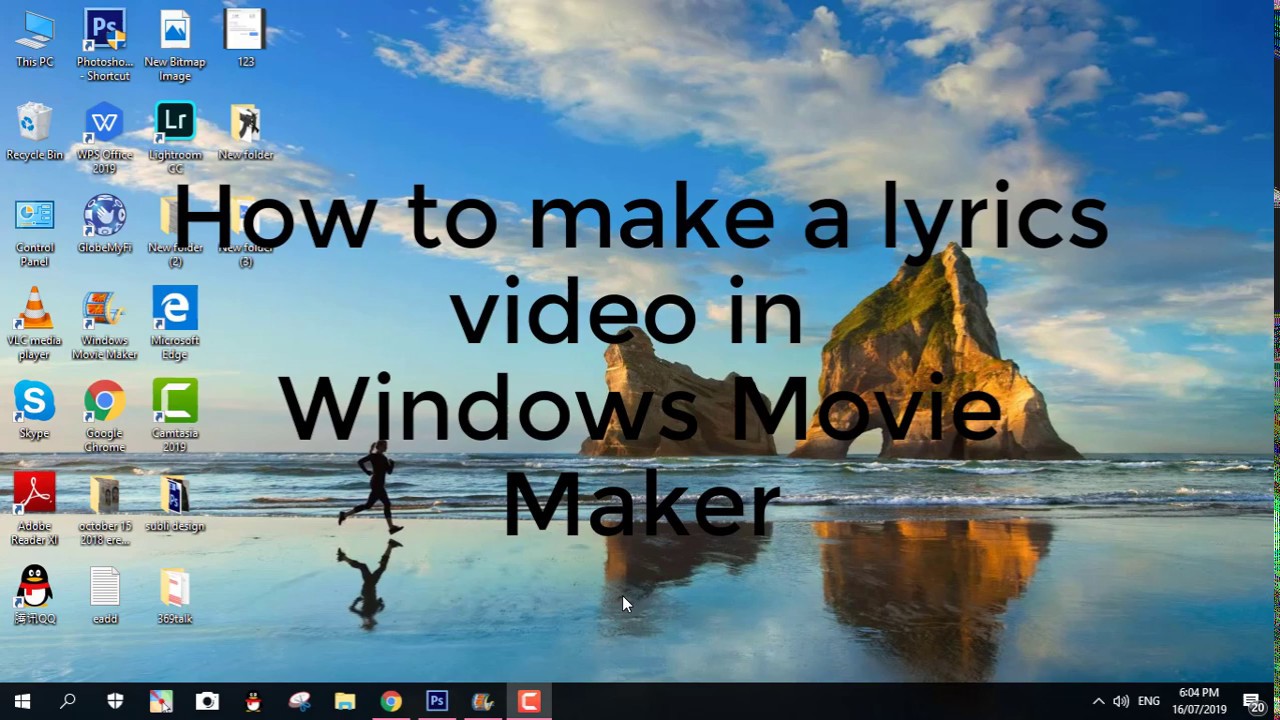The height and width of the screenshot is (720, 1280).
Task: Open Windows Security shield in taskbar
Action: pyautogui.click(x=115, y=701)
